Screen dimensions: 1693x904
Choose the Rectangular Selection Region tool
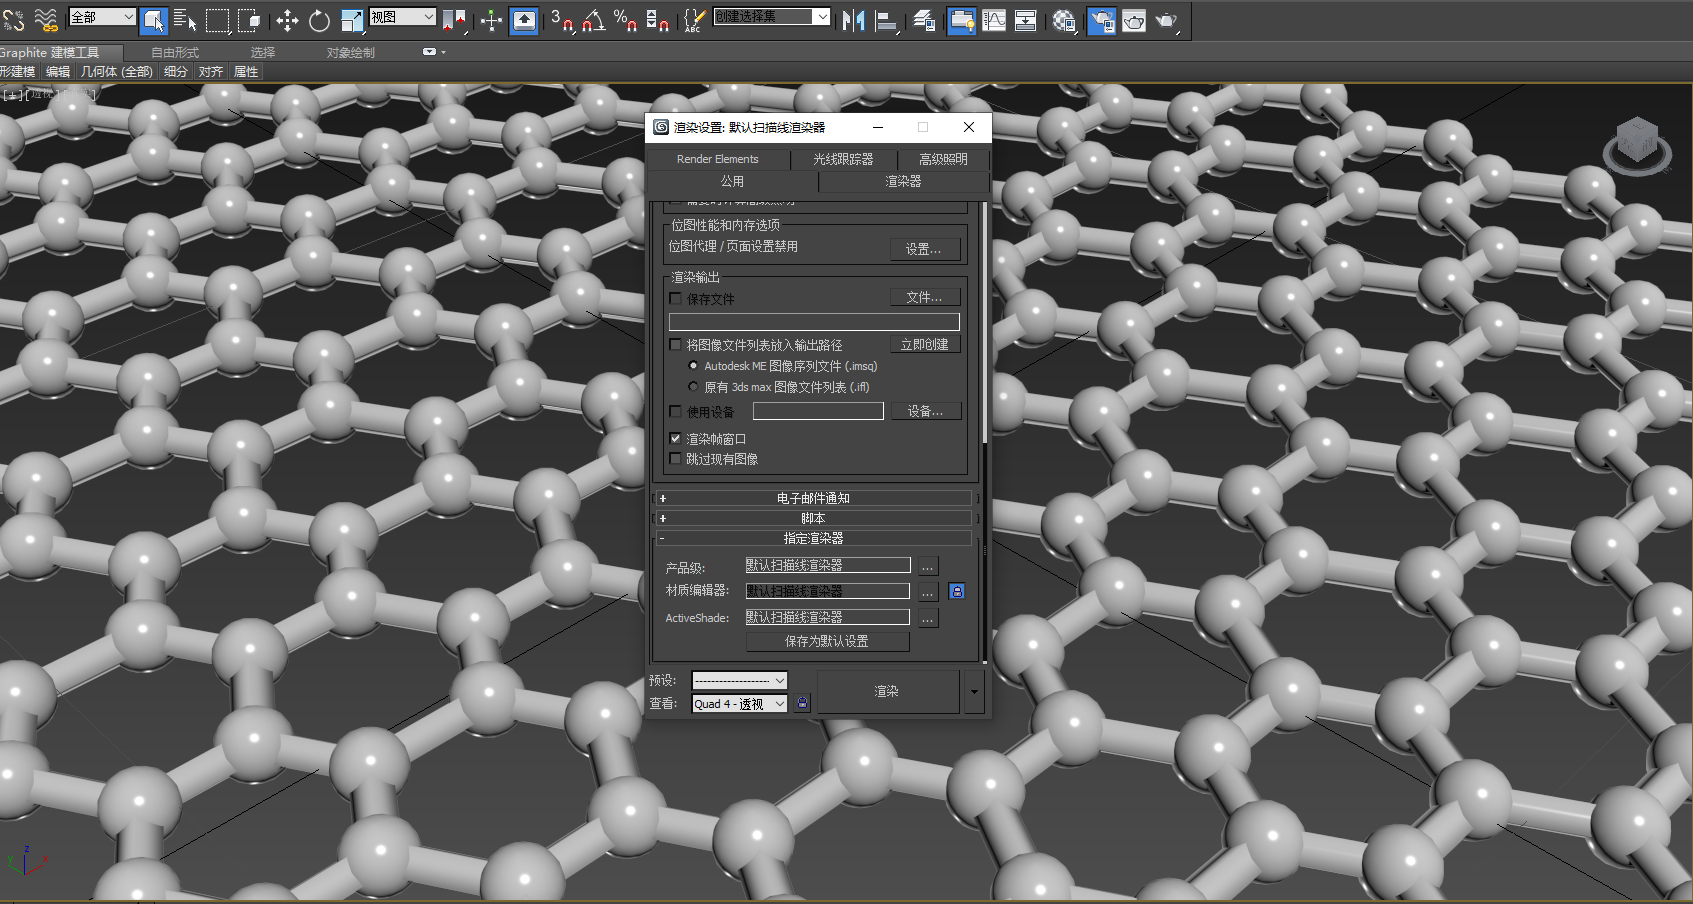pyautogui.click(x=217, y=20)
